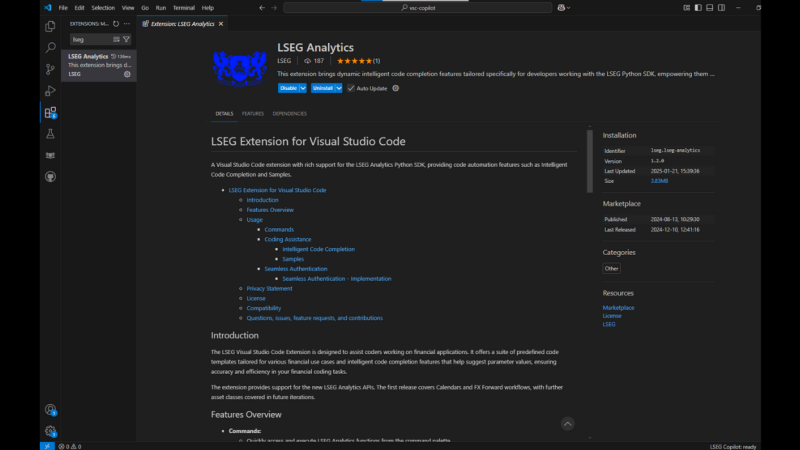Open extension settings gear beside Auto Update

pyautogui.click(x=395, y=88)
